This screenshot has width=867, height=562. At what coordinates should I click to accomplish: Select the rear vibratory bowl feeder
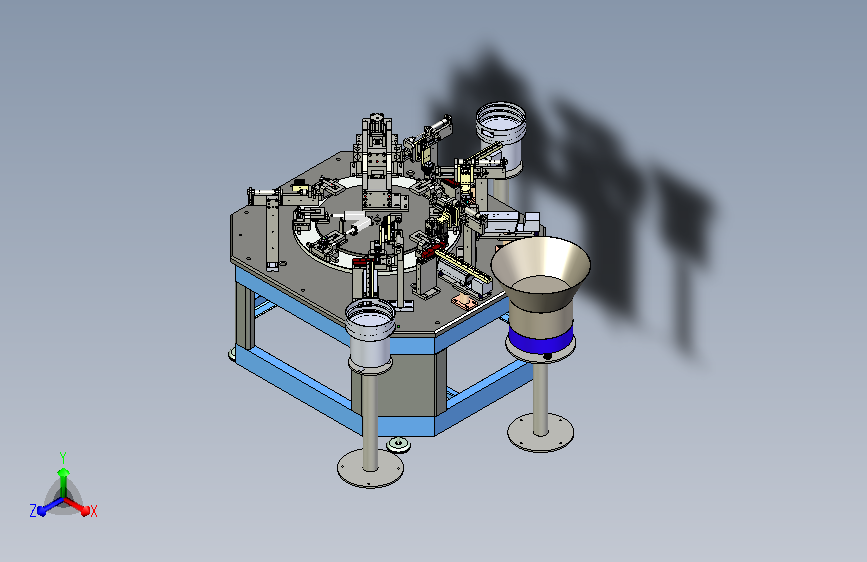tap(501, 138)
